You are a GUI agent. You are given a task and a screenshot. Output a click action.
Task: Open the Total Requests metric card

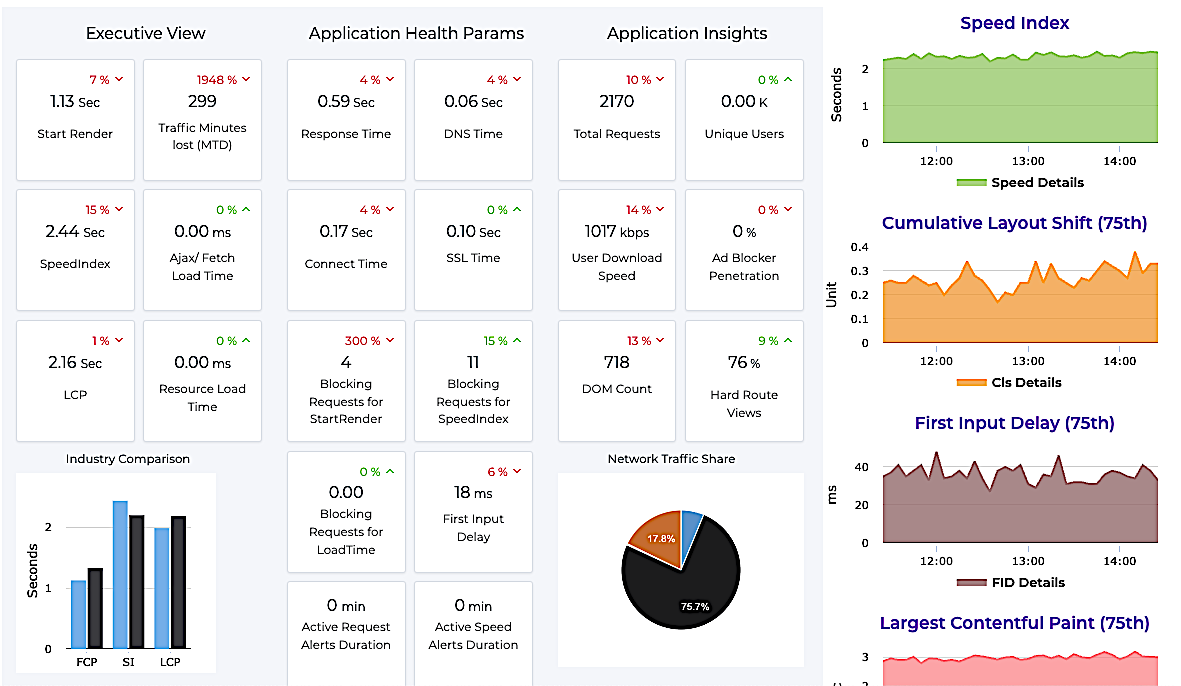[x=616, y=119]
